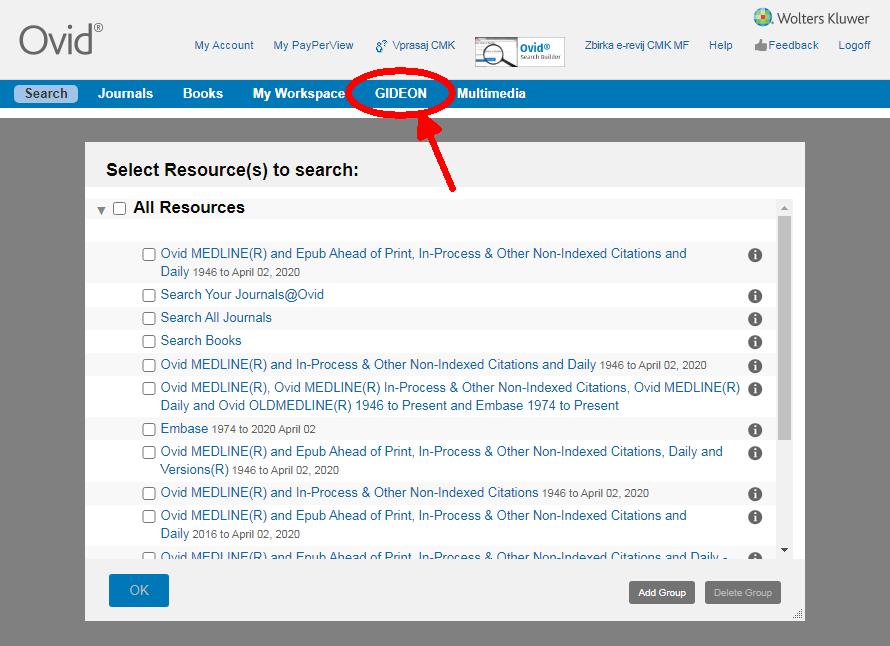
Task: Click the Feedback thumbs-up icon
Action: pyautogui.click(x=760, y=45)
